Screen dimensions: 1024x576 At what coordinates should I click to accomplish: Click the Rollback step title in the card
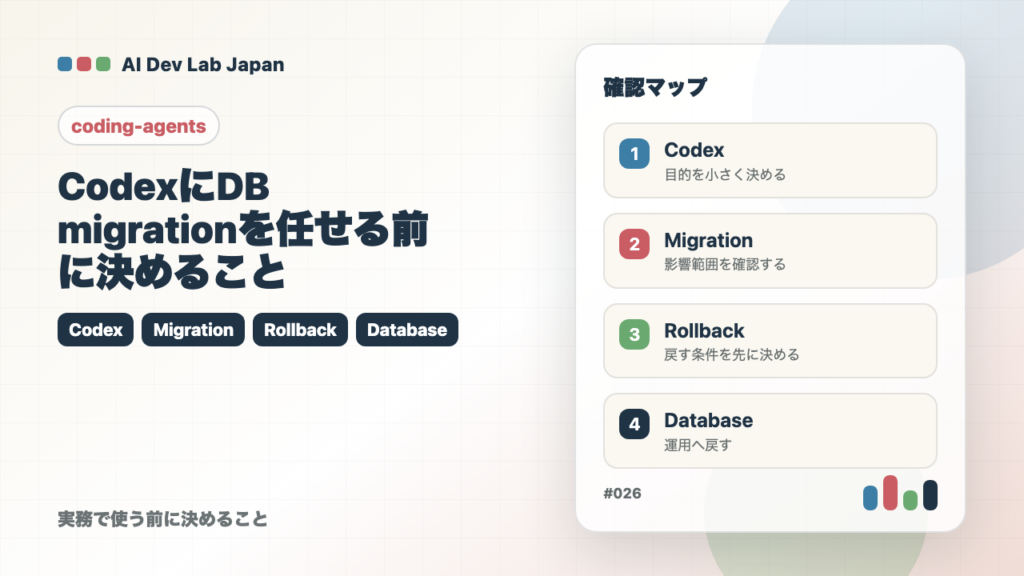pos(704,330)
